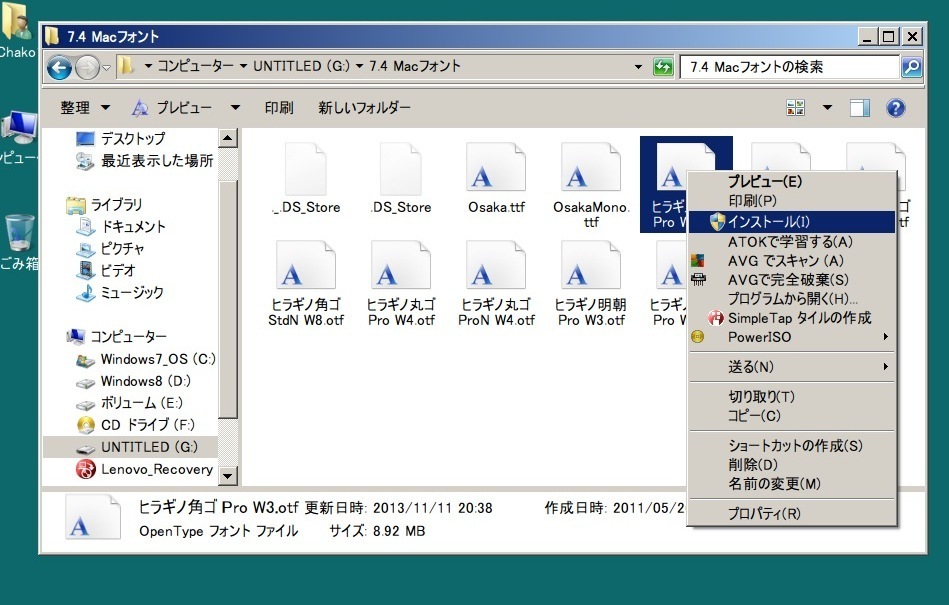Select プロパティ(R) in the context menu
Viewport: 949px width, 605px height.
[x=763, y=514]
